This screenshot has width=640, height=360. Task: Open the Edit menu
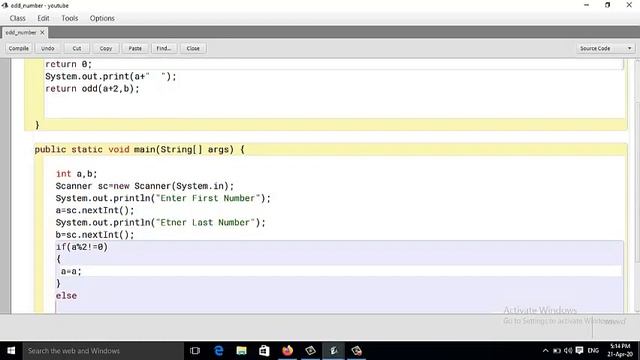click(x=43, y=18)
